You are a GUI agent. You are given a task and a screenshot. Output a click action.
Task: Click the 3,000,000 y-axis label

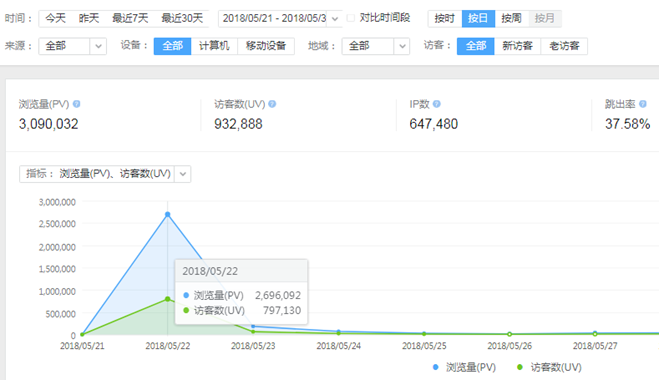coord(57,202)
